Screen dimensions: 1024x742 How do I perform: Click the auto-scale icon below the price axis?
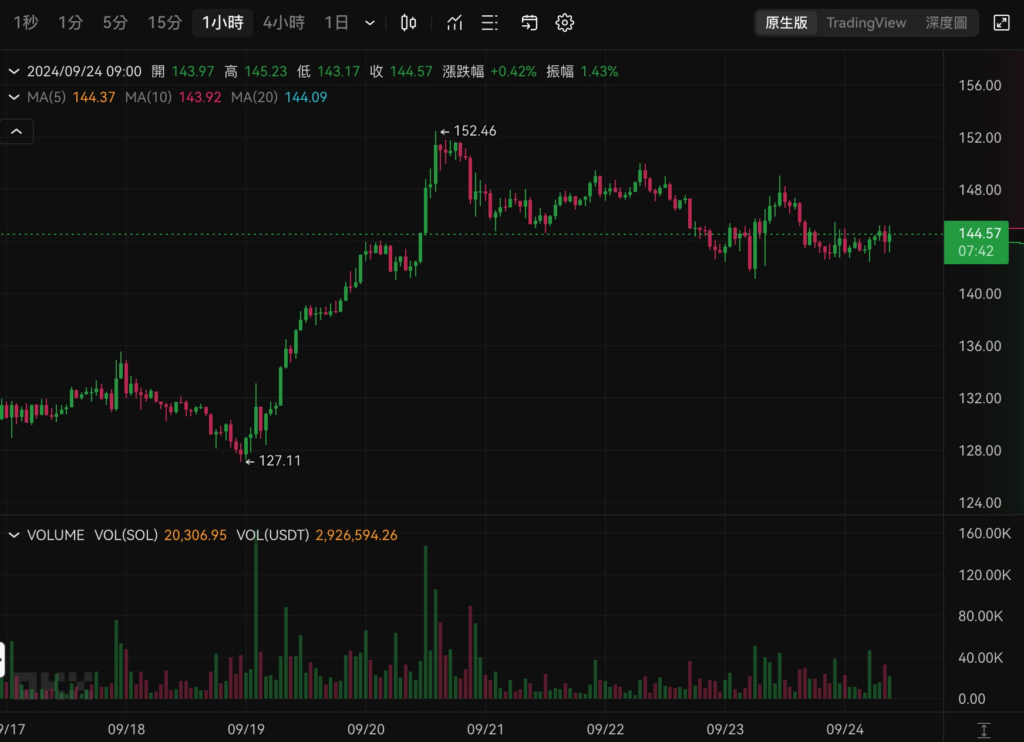tap(984, 730)
